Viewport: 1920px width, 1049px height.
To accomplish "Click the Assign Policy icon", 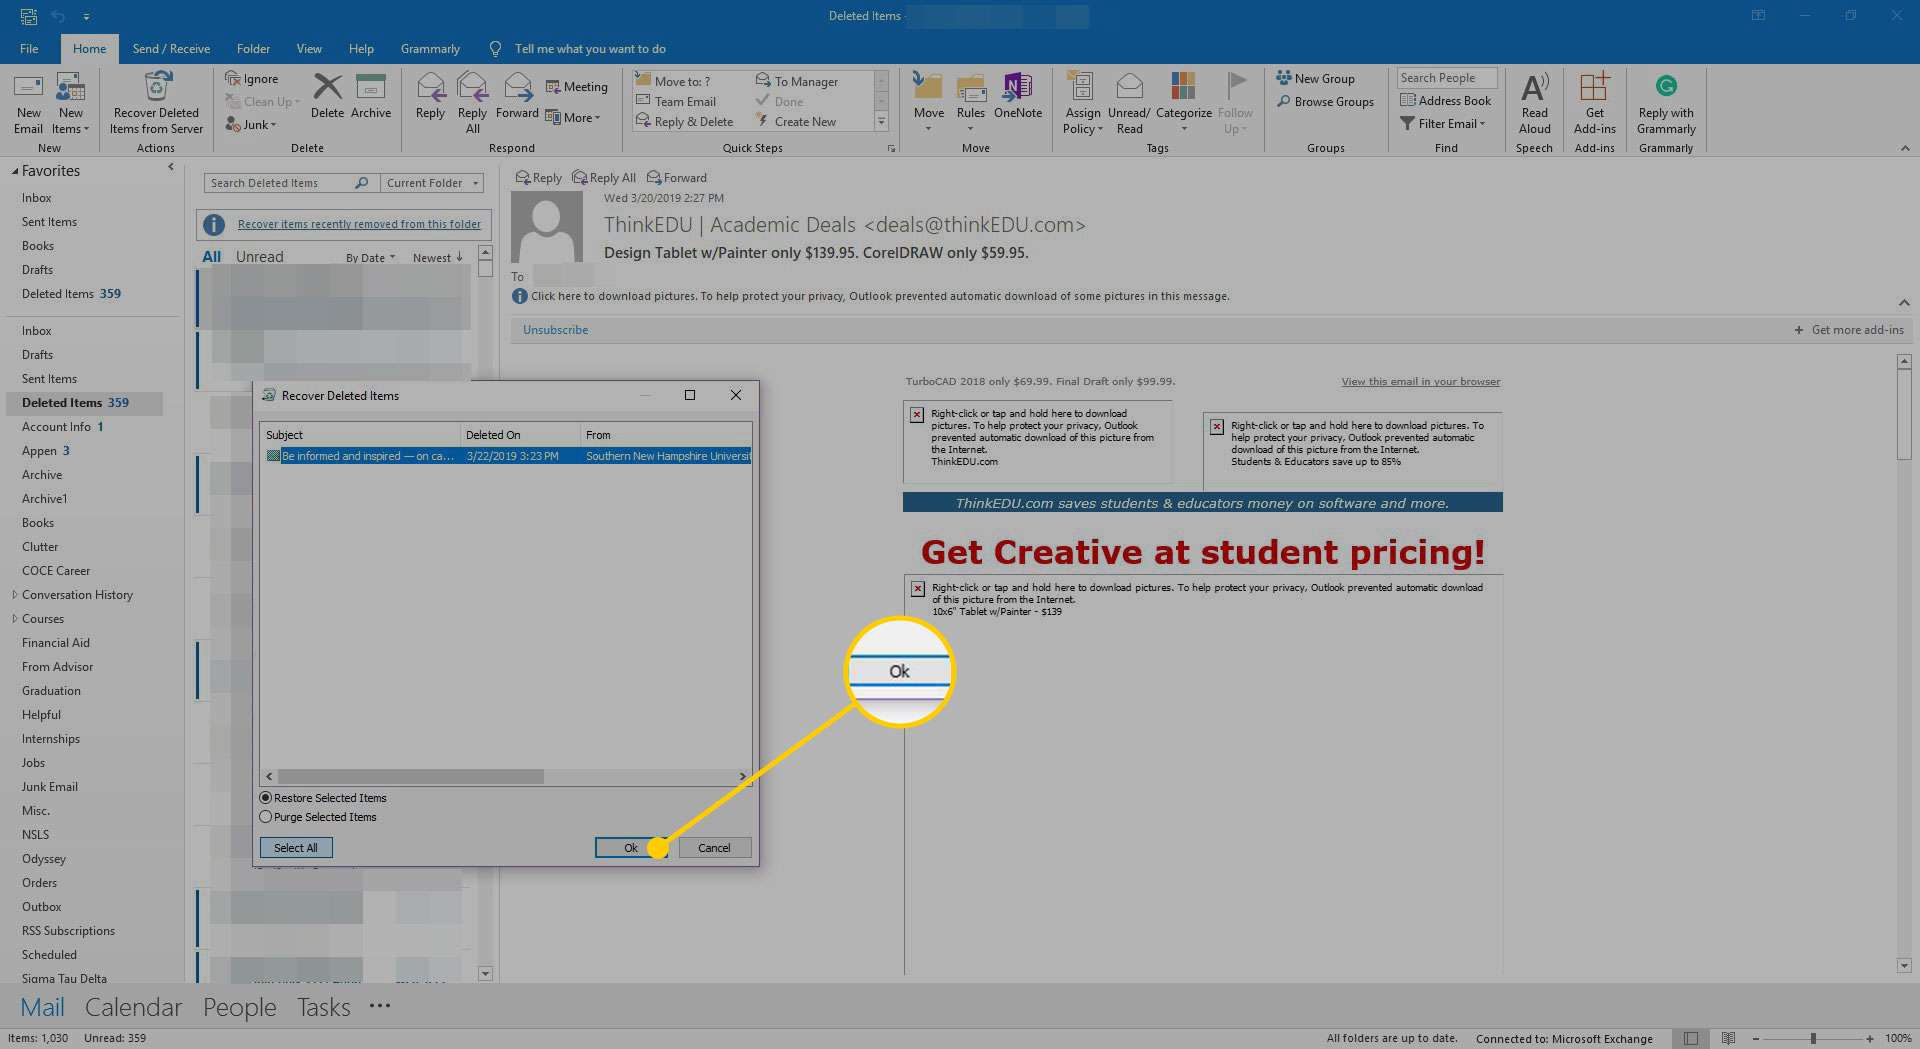I will [x=1081, y=87].
